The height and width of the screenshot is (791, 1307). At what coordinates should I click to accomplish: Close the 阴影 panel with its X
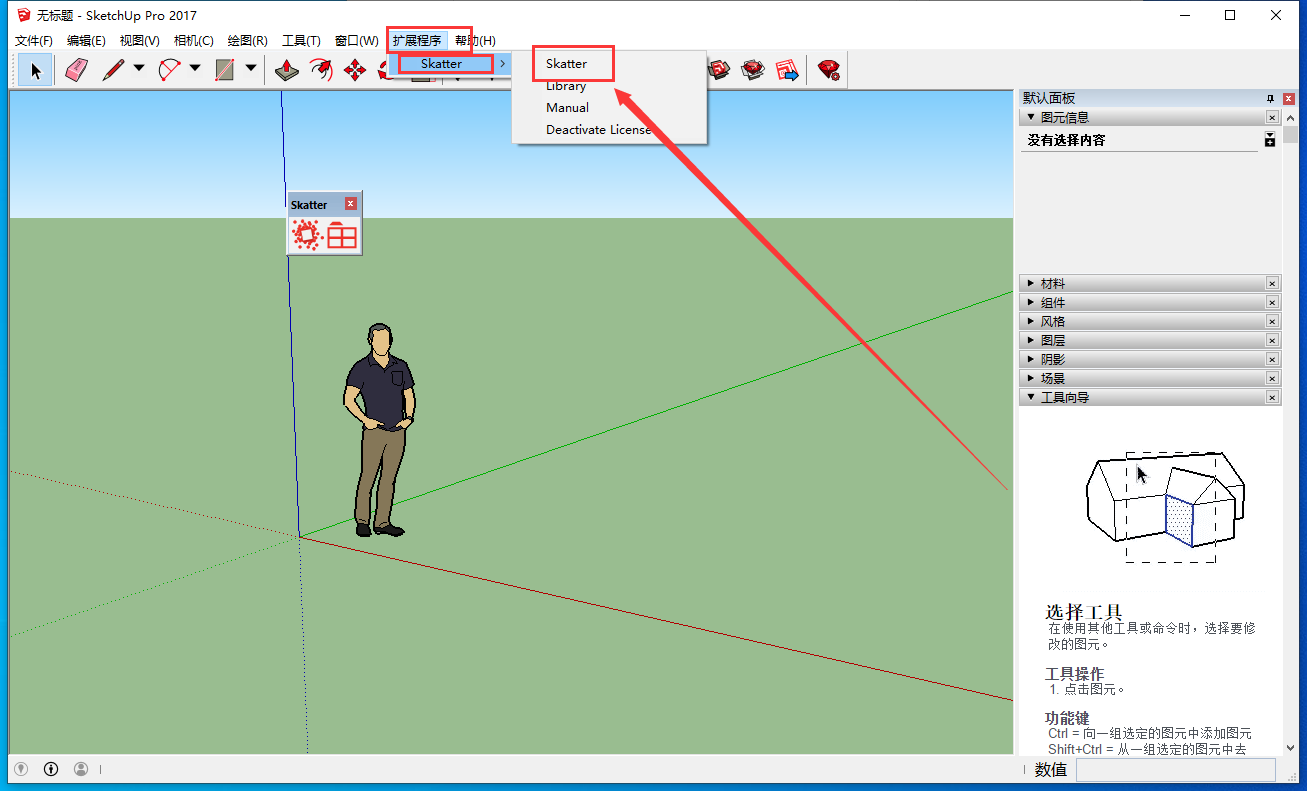click(1272, 359)
